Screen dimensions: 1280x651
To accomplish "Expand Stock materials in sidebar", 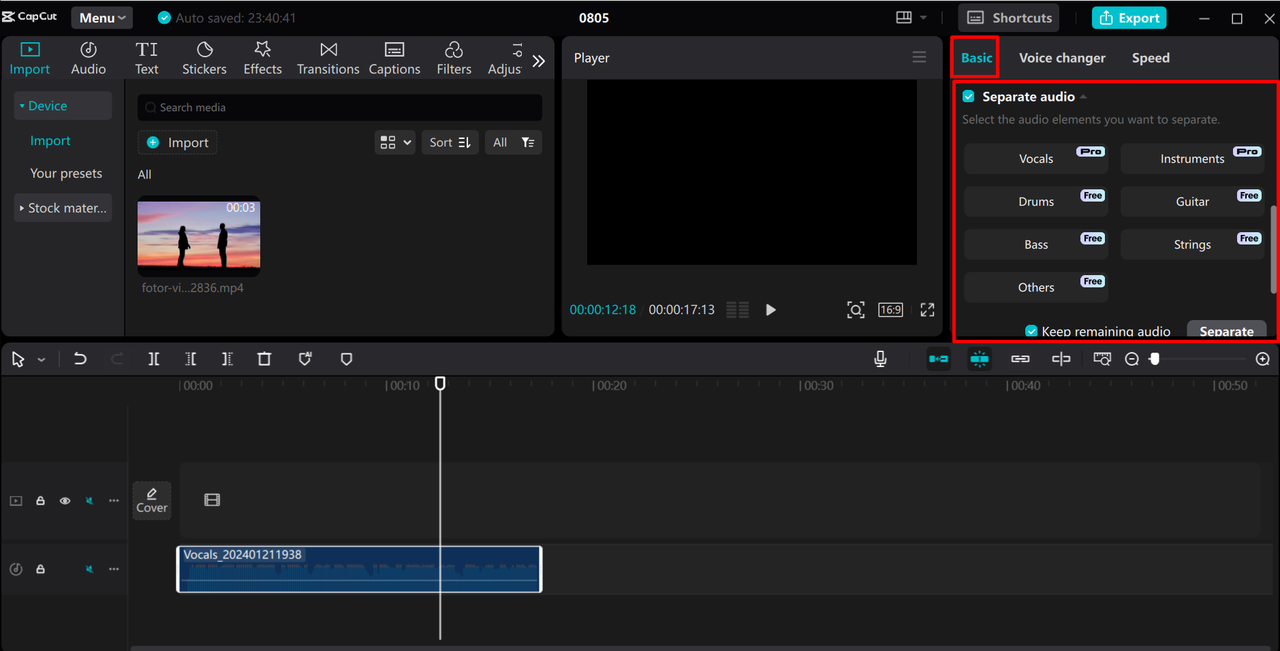I will coord(63,208).
